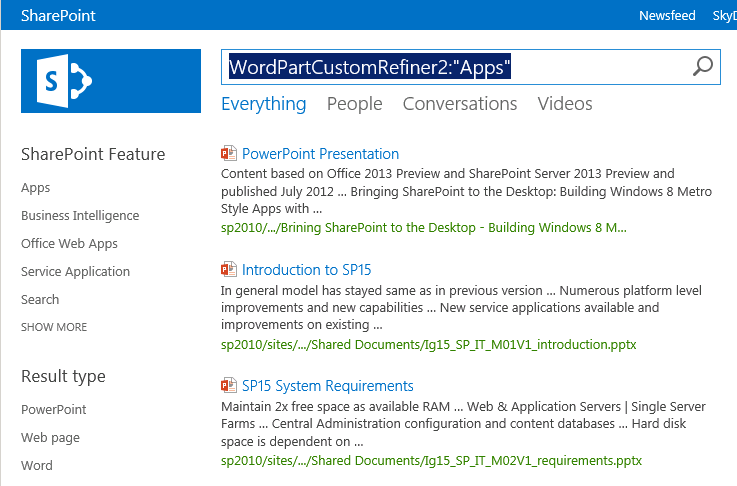Open the Brining SharePoint to the Desktop URL
Image resolution: width=737 pixels, height=486 pixels.
[424, 227]
